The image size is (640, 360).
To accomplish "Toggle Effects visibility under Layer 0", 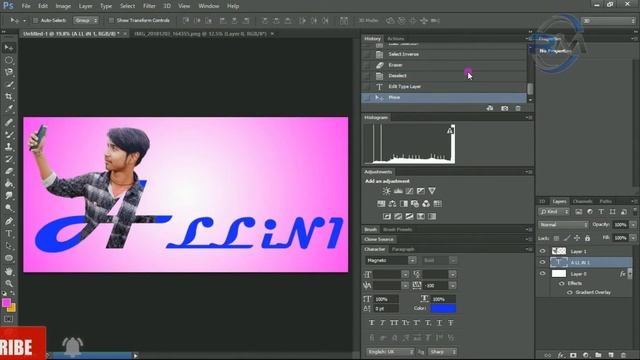I will (562, 283).
